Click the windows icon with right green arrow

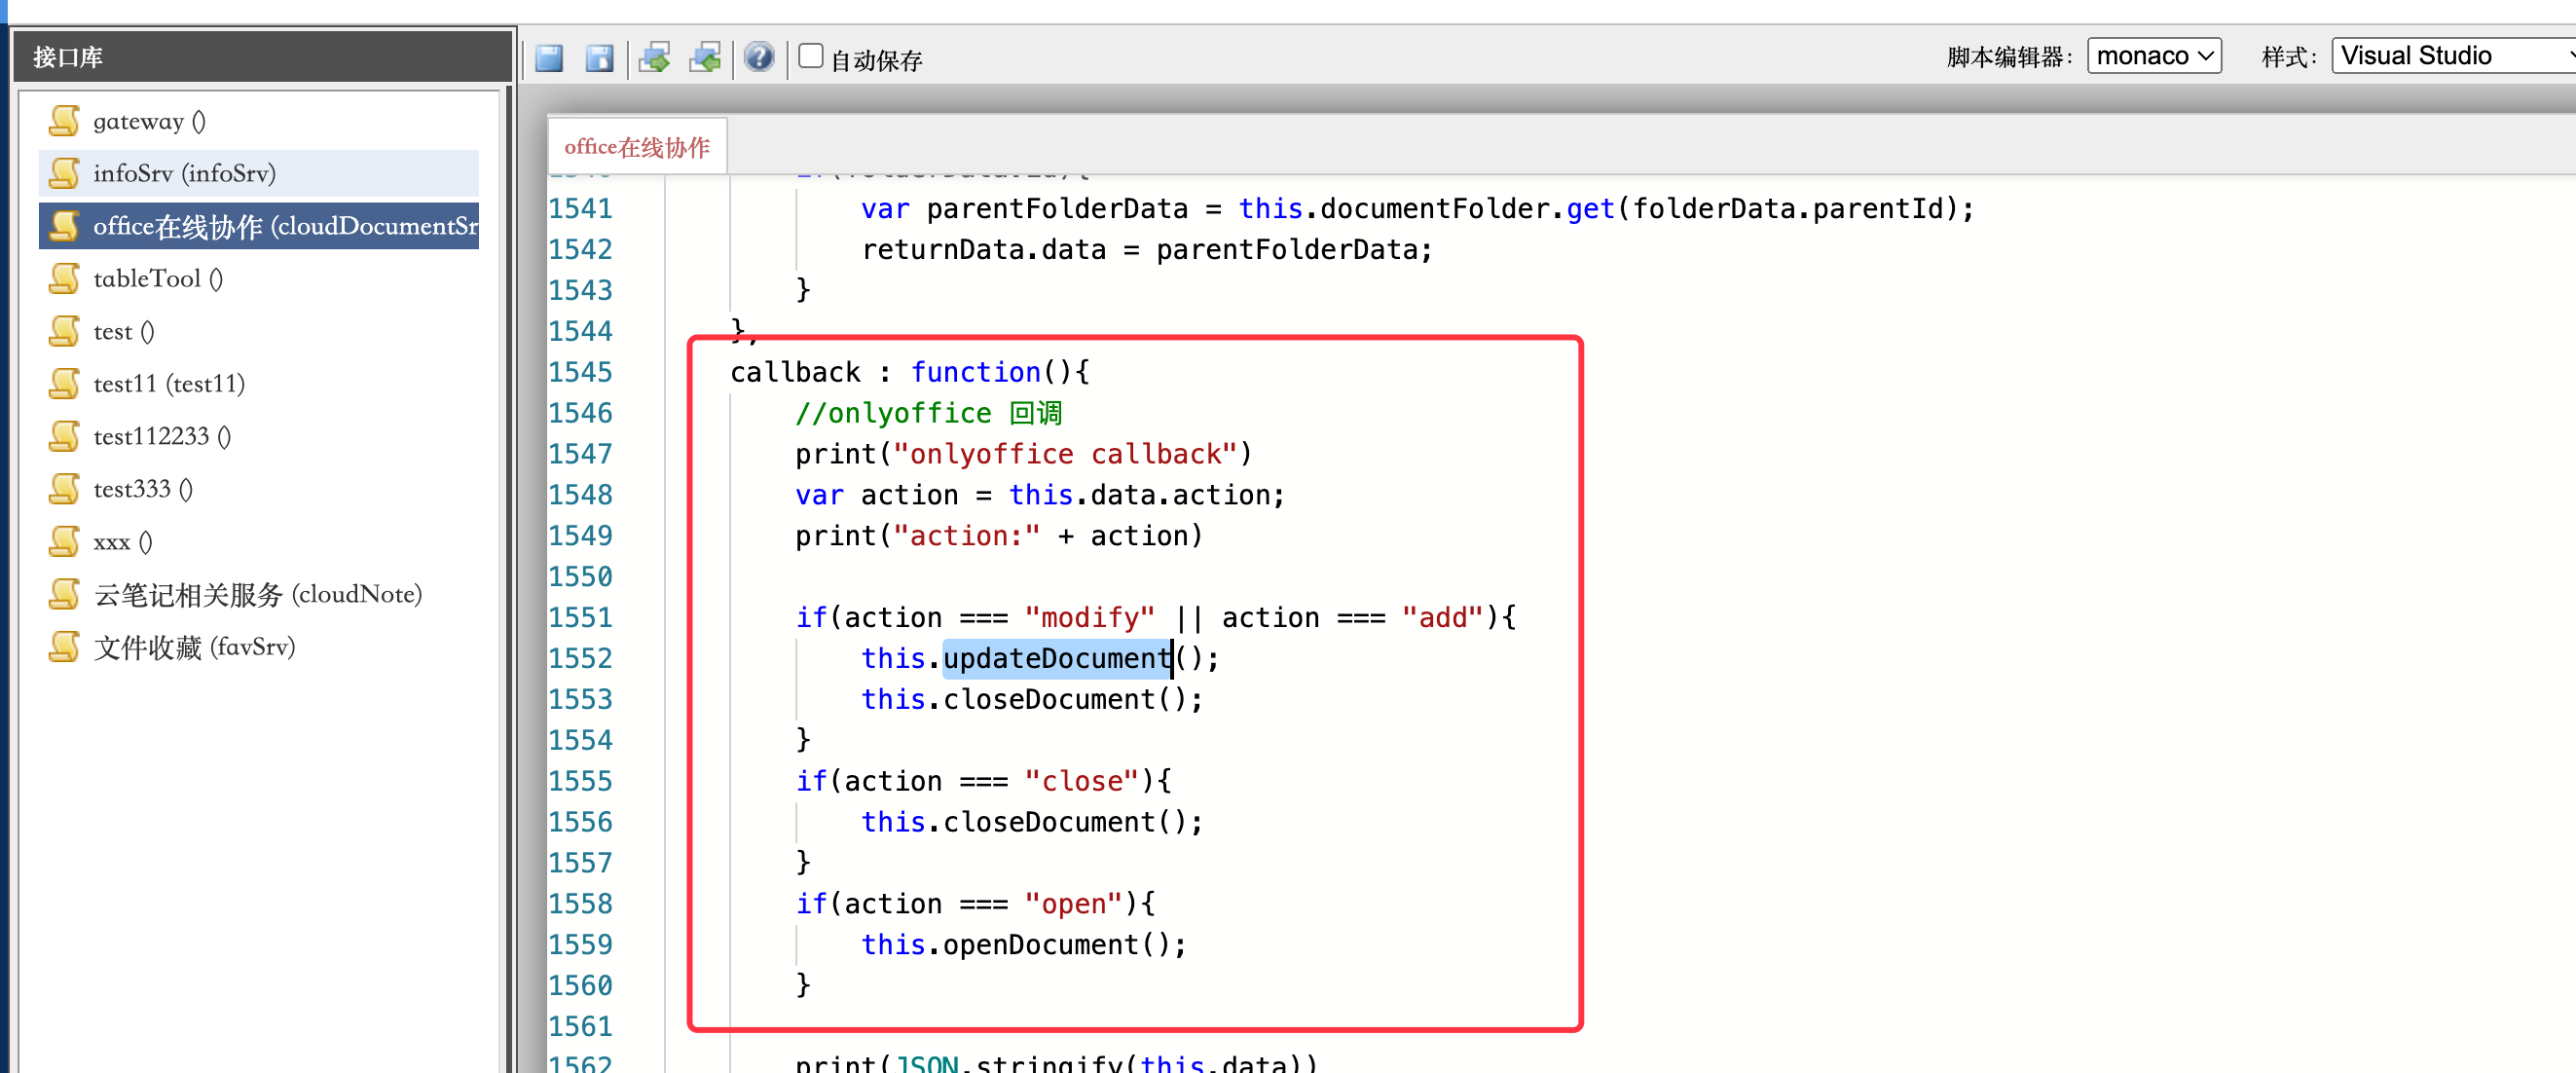655,58
